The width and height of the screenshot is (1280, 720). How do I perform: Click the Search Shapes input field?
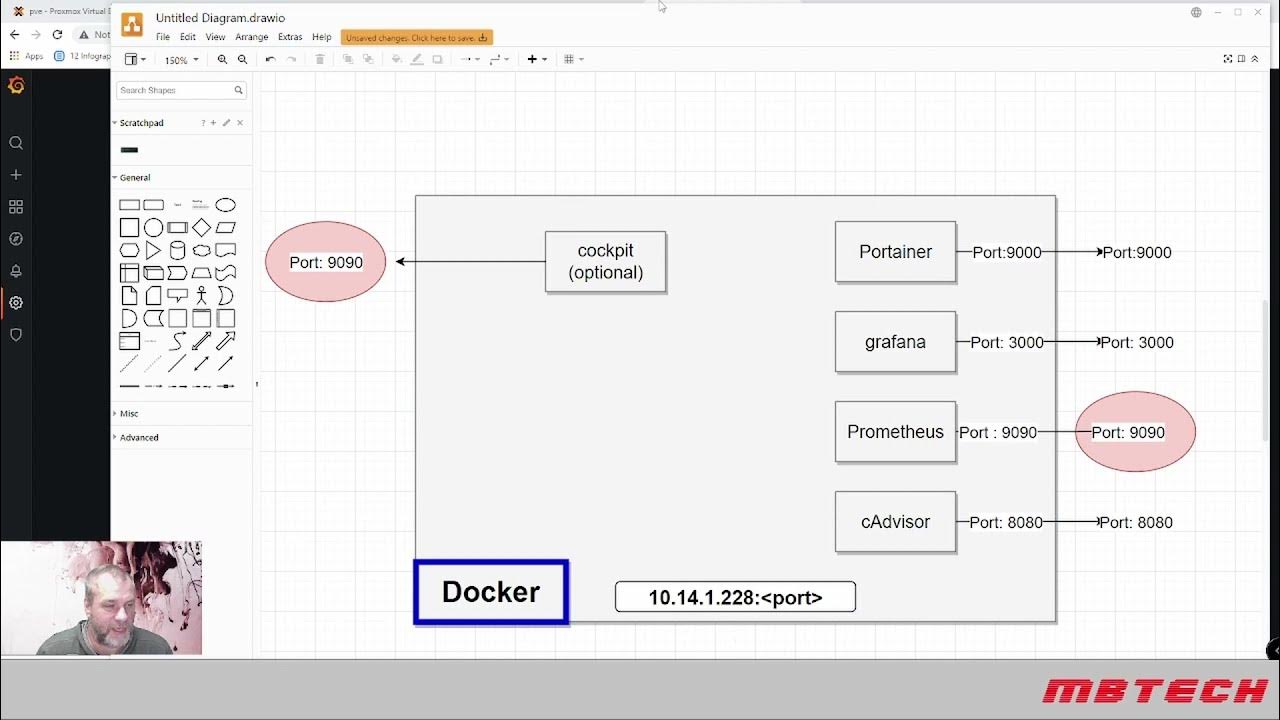point(181,90)
